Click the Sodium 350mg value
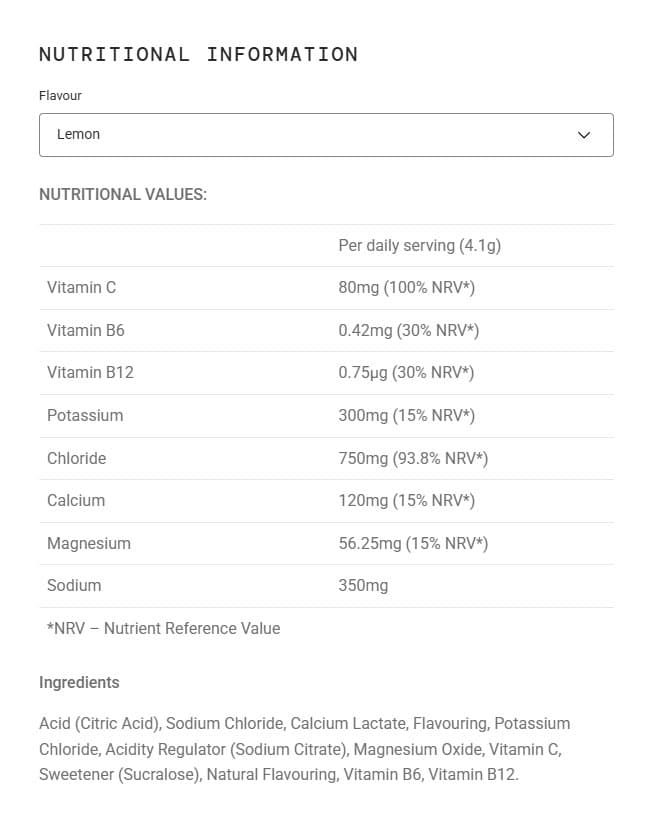This screenshot has height=828, width=651. [363, 586]
